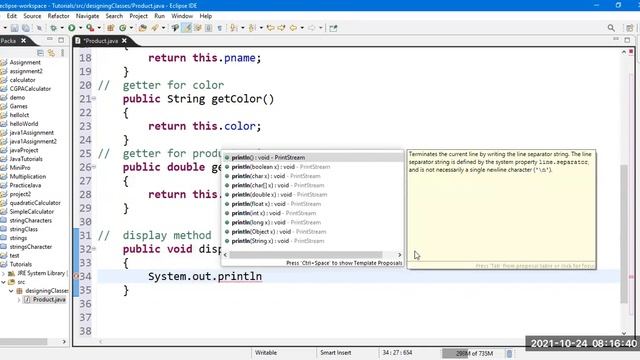Click the Debug bug icon
This screenshot has width=640, height=360.
click(53, 28)
